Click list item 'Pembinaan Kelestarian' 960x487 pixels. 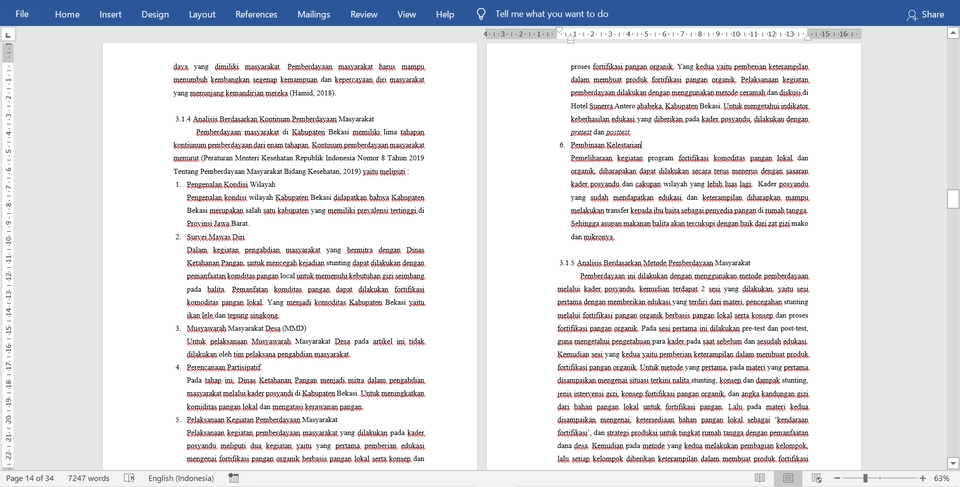tap(606, 145)
